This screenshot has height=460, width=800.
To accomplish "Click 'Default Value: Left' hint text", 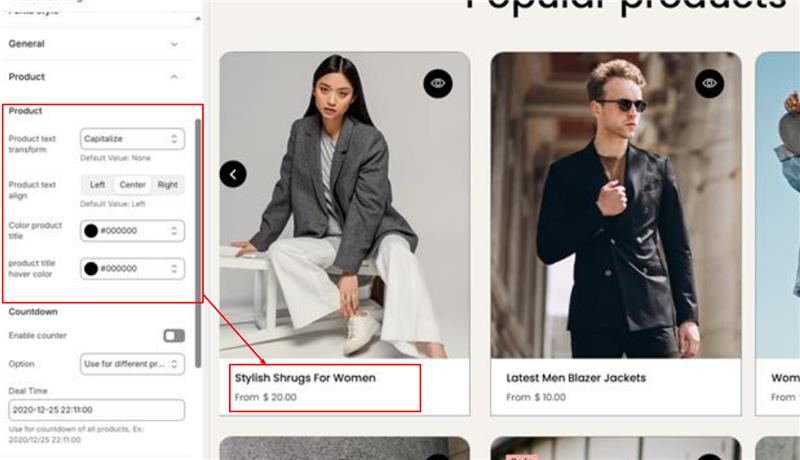I will tap(113, 204).
